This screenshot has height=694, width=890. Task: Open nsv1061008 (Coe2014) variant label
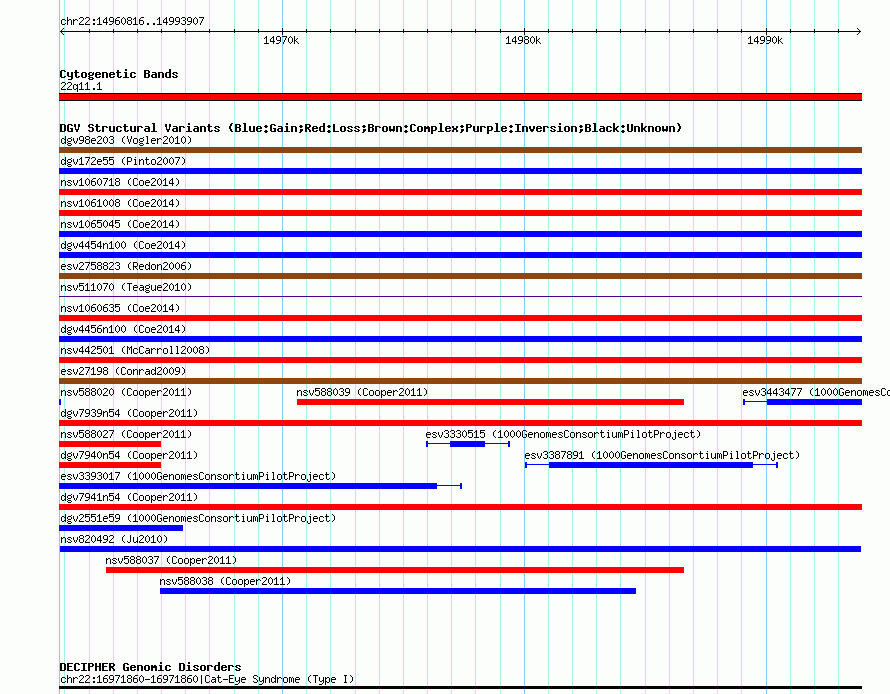click(x=120, y=203)
